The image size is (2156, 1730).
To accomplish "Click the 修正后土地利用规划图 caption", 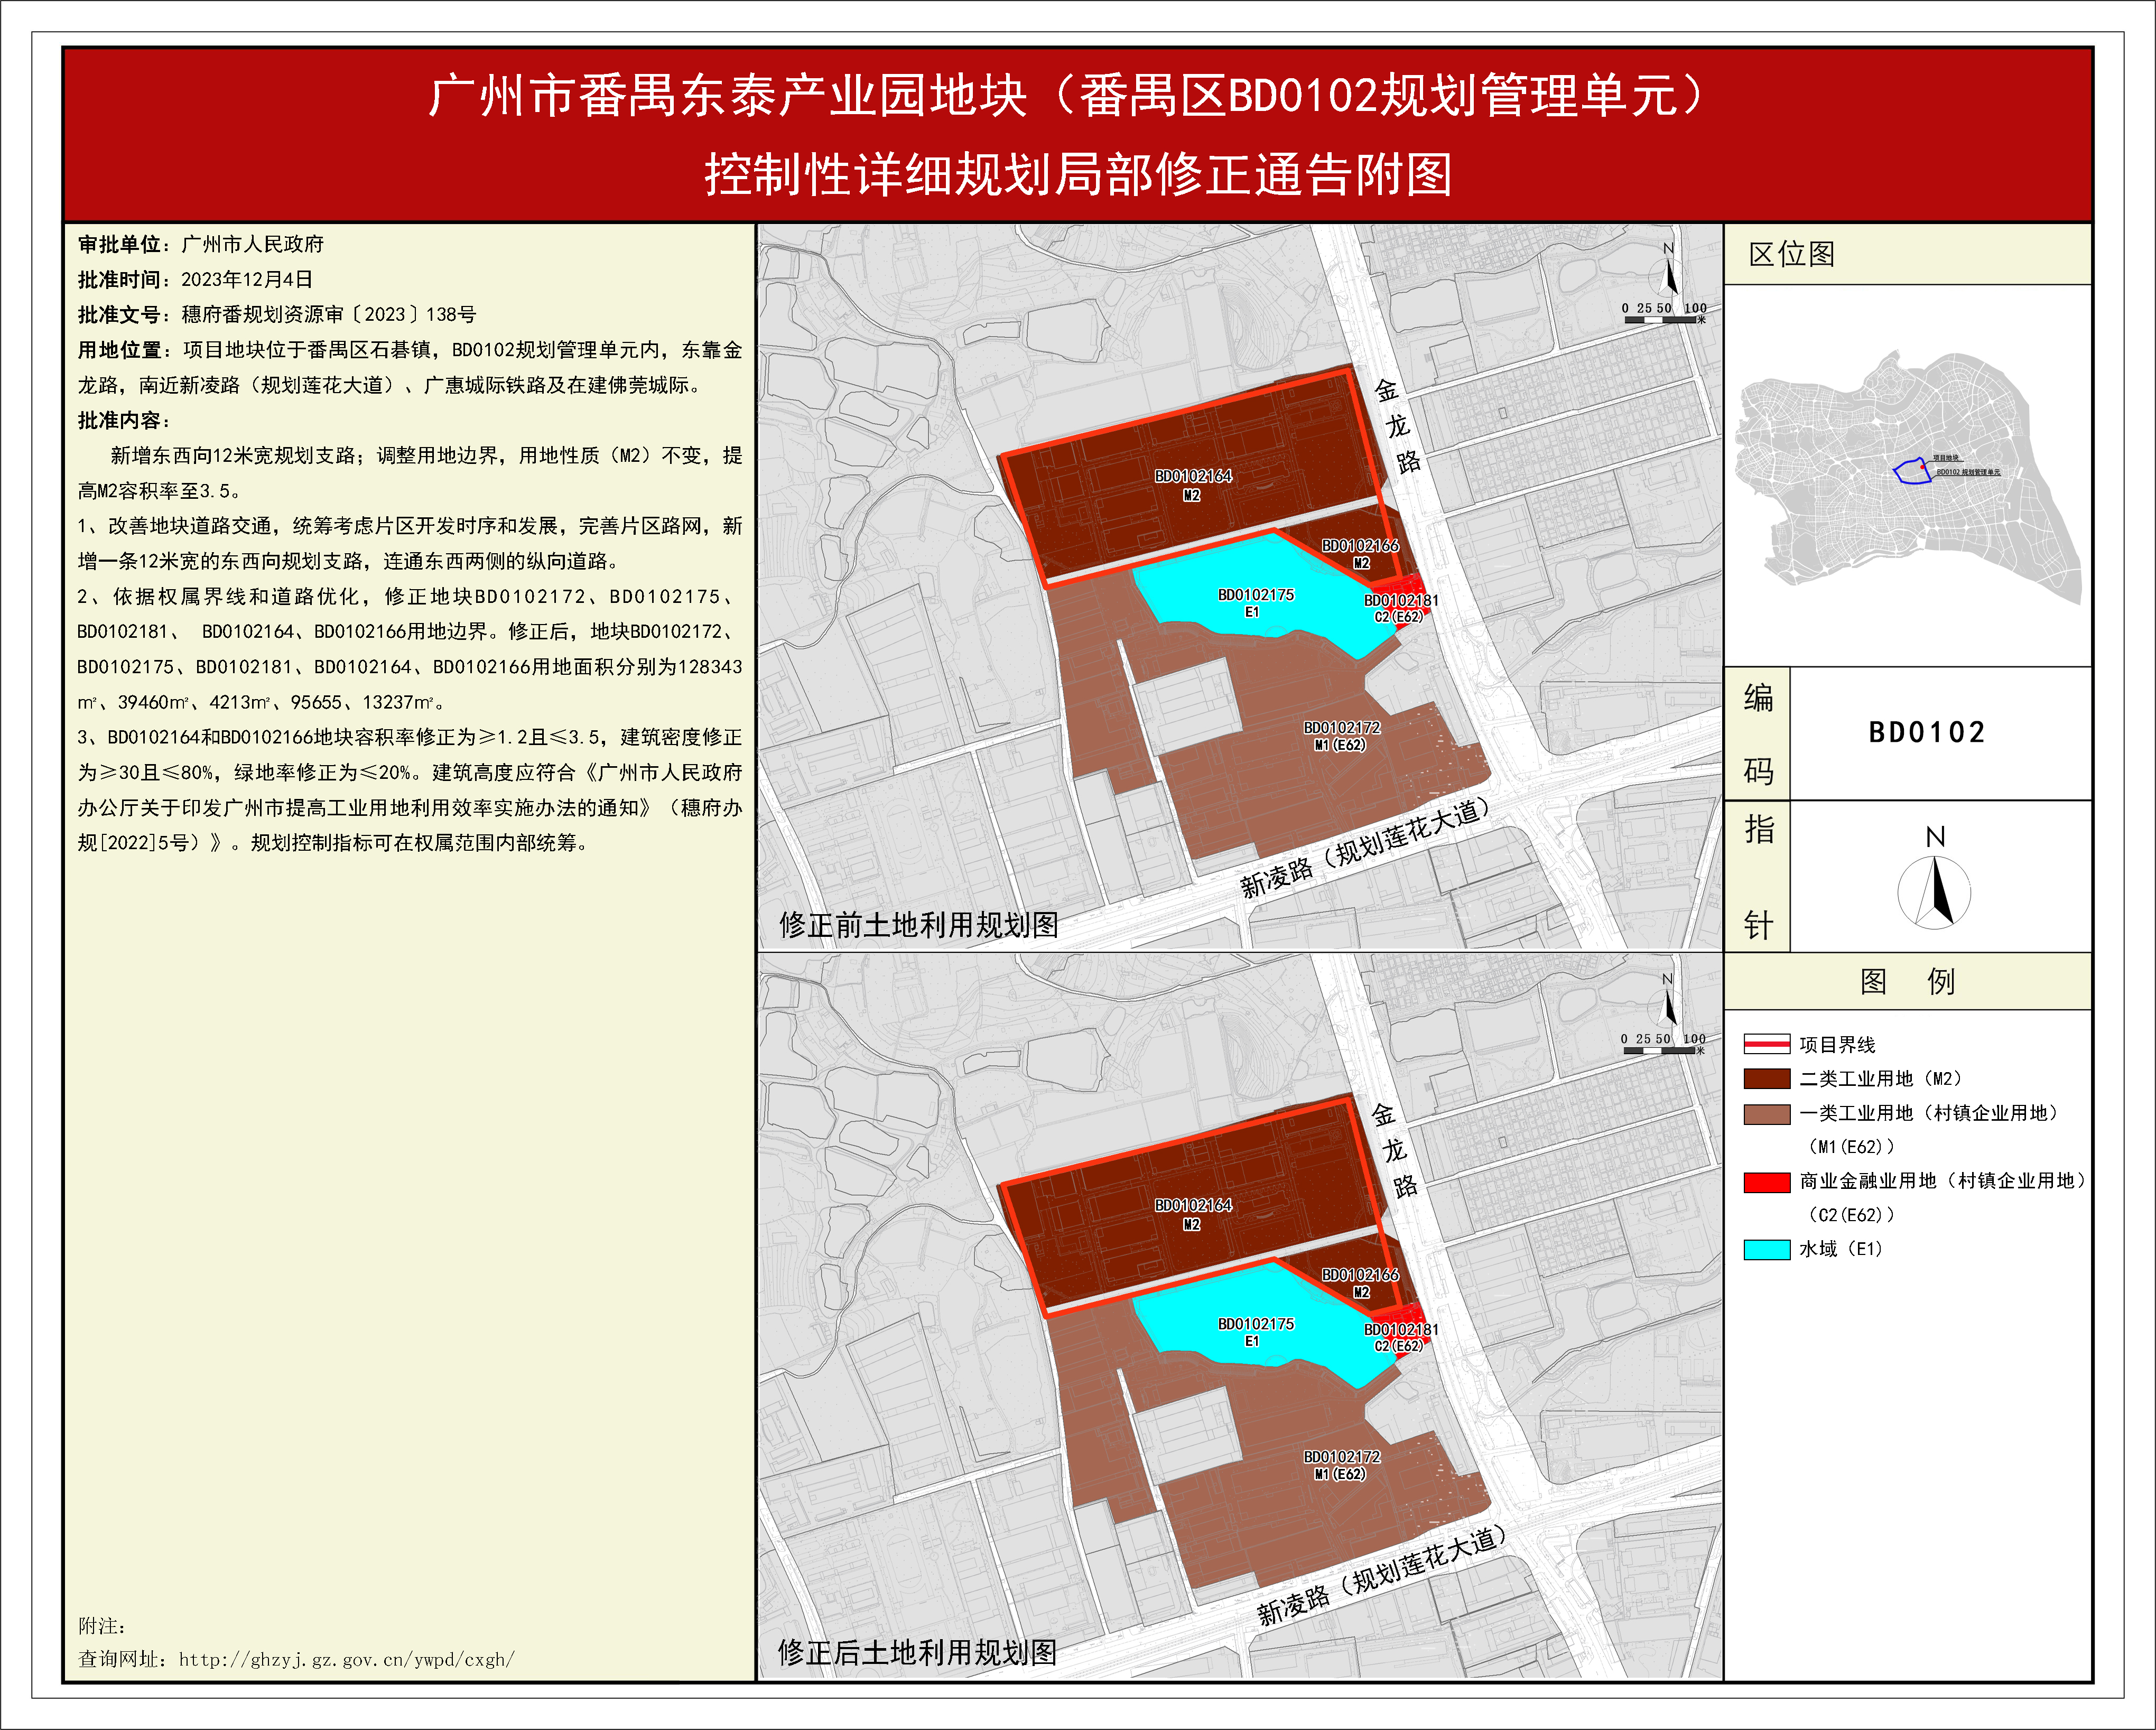I will click(x=917, y=1652).
